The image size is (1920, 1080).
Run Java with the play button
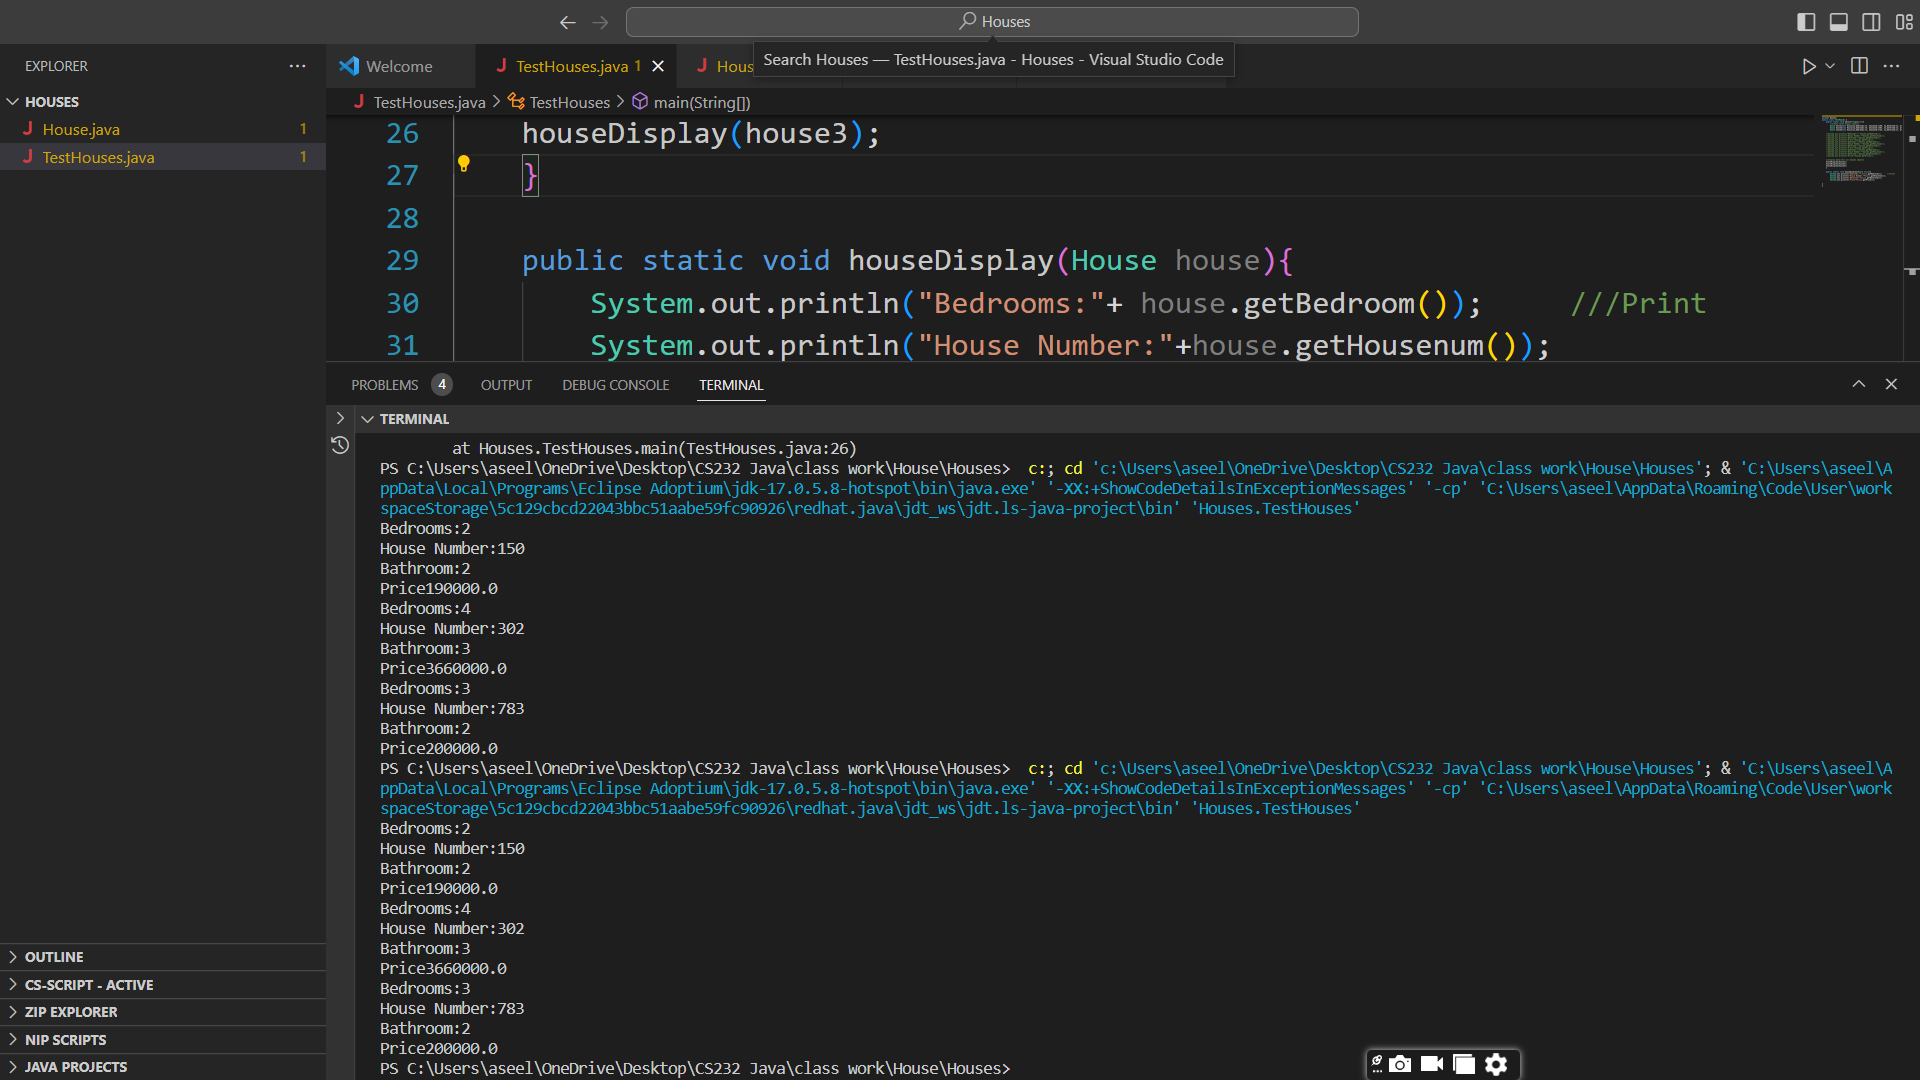pos(1808,66)
